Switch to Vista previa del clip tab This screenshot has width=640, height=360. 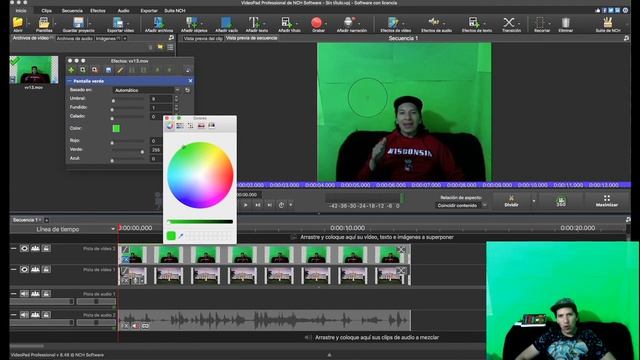(203, 38)
